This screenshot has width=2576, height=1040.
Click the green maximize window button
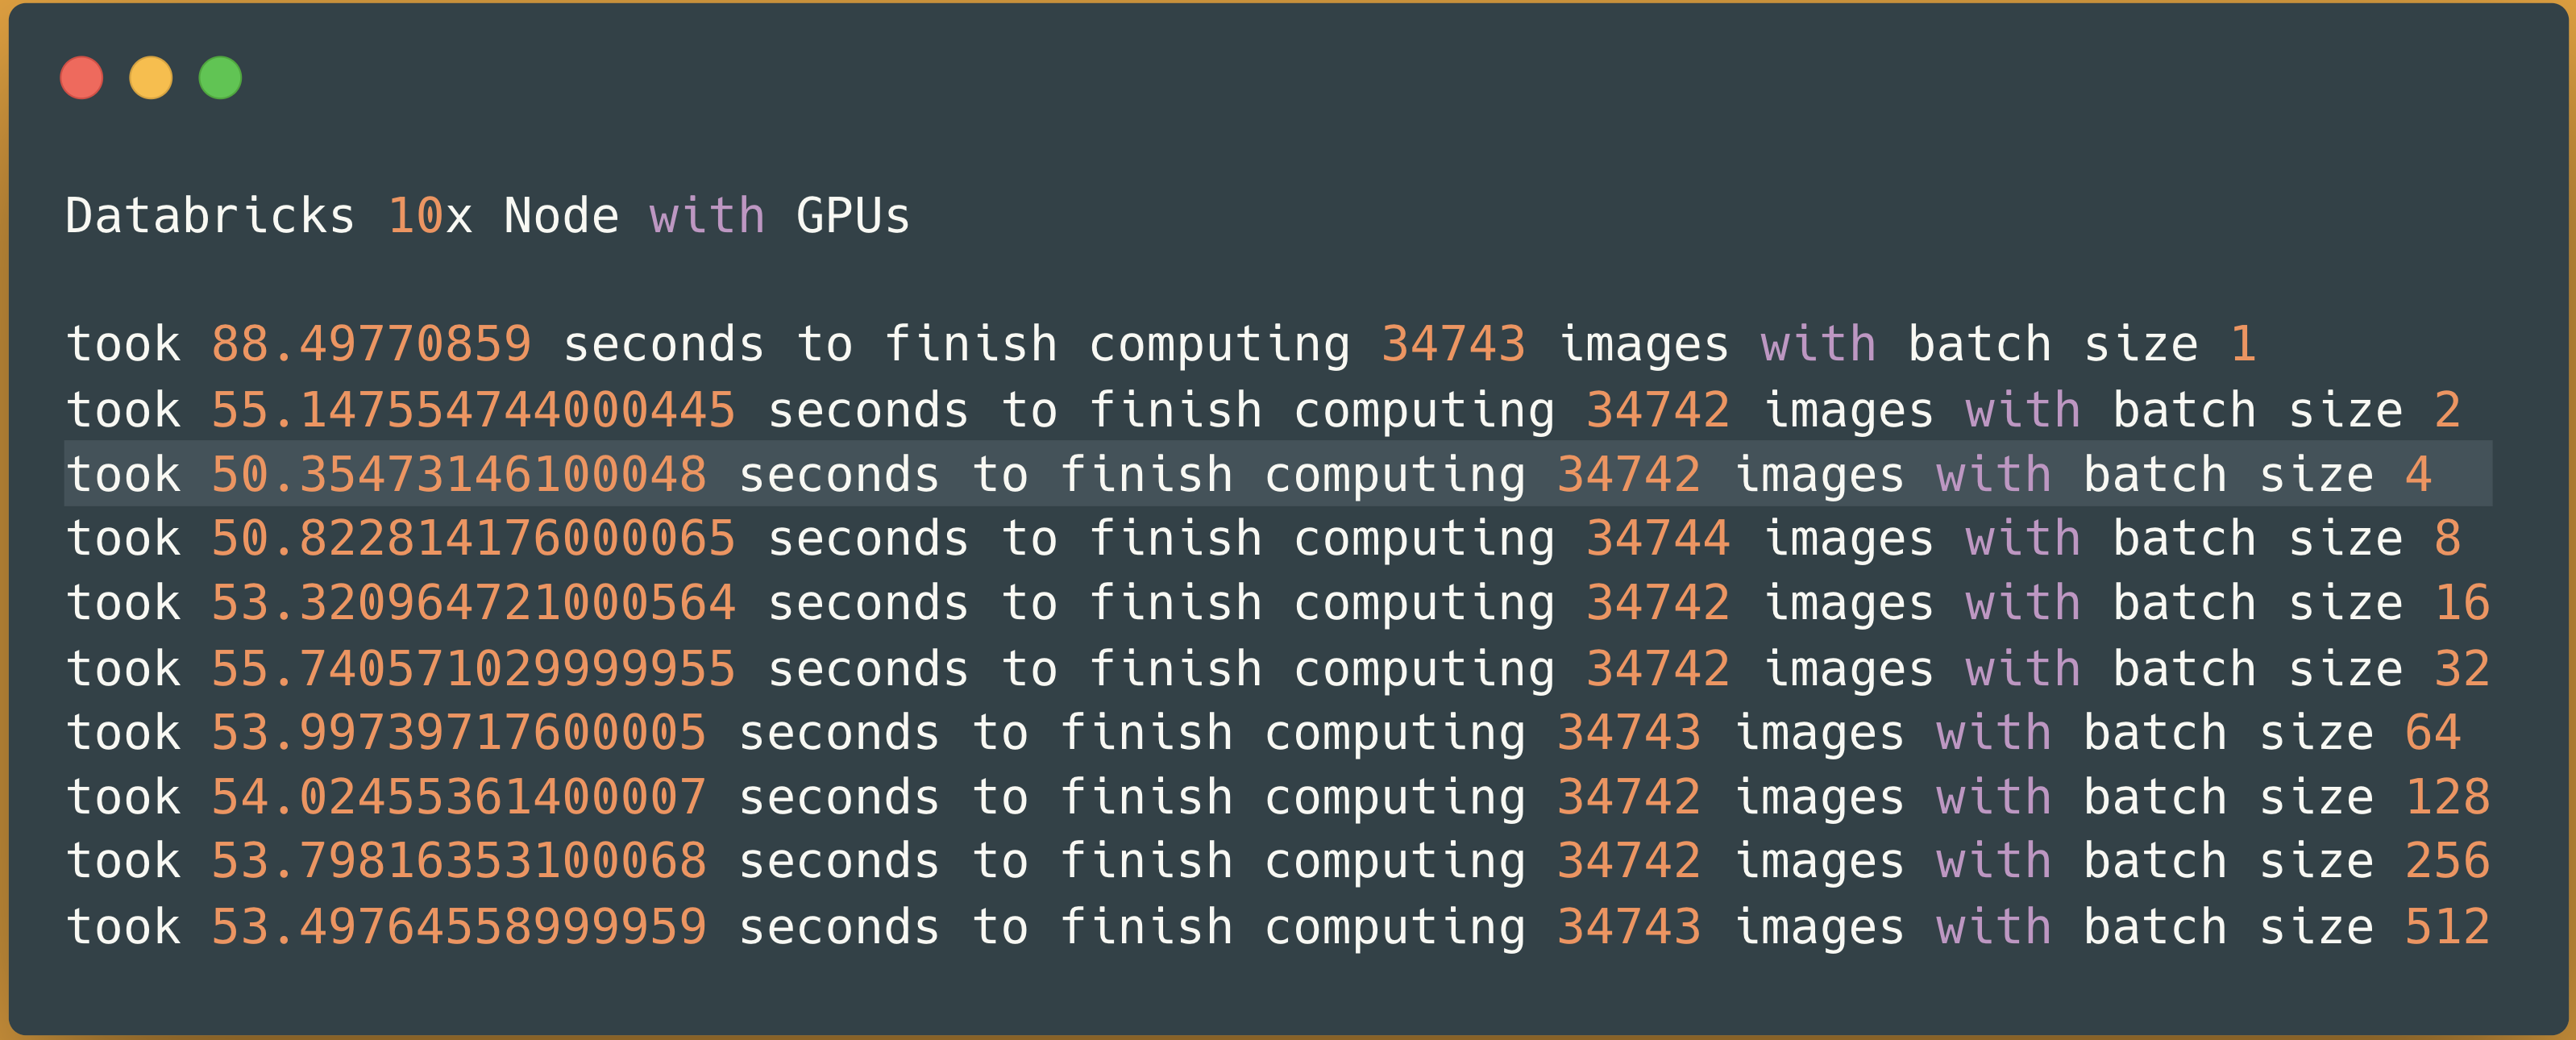click(x=220, y=78)
